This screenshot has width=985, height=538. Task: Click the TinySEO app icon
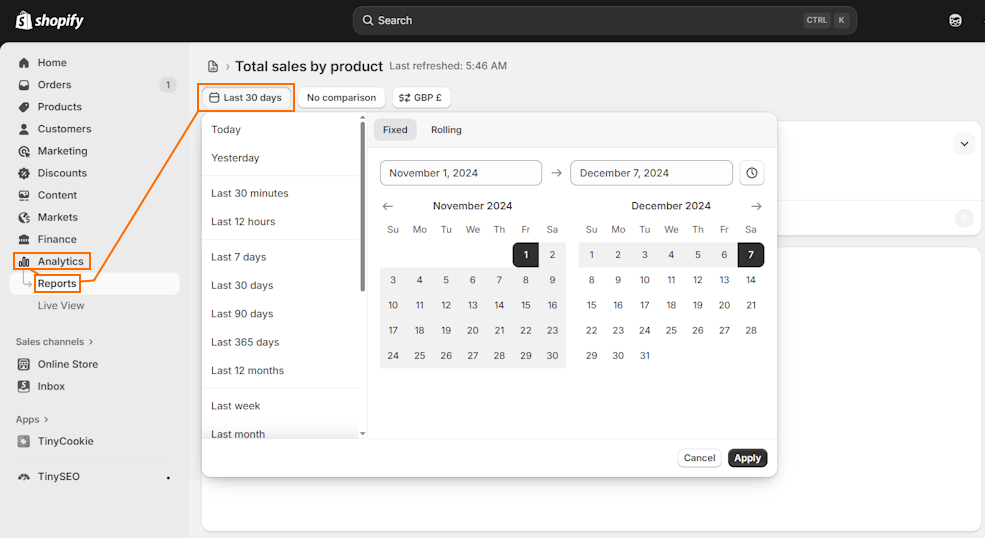(x=24, y=477)
